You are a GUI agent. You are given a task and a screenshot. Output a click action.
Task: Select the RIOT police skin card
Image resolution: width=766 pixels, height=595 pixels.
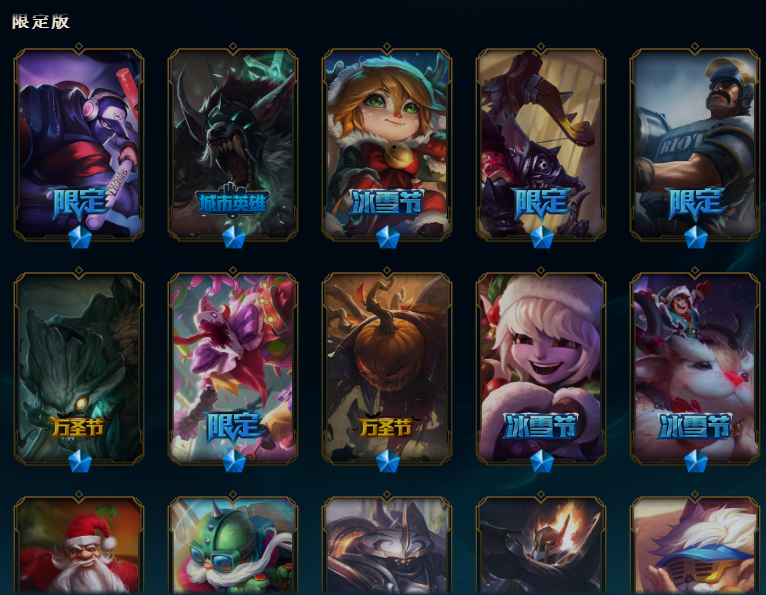(x=695, y=143)
